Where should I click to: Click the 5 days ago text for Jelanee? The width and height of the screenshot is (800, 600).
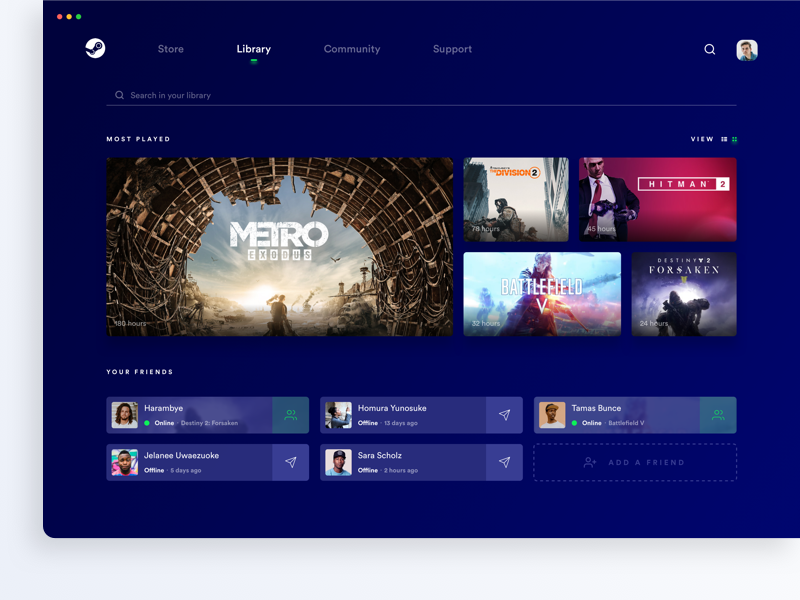point(185,470)
